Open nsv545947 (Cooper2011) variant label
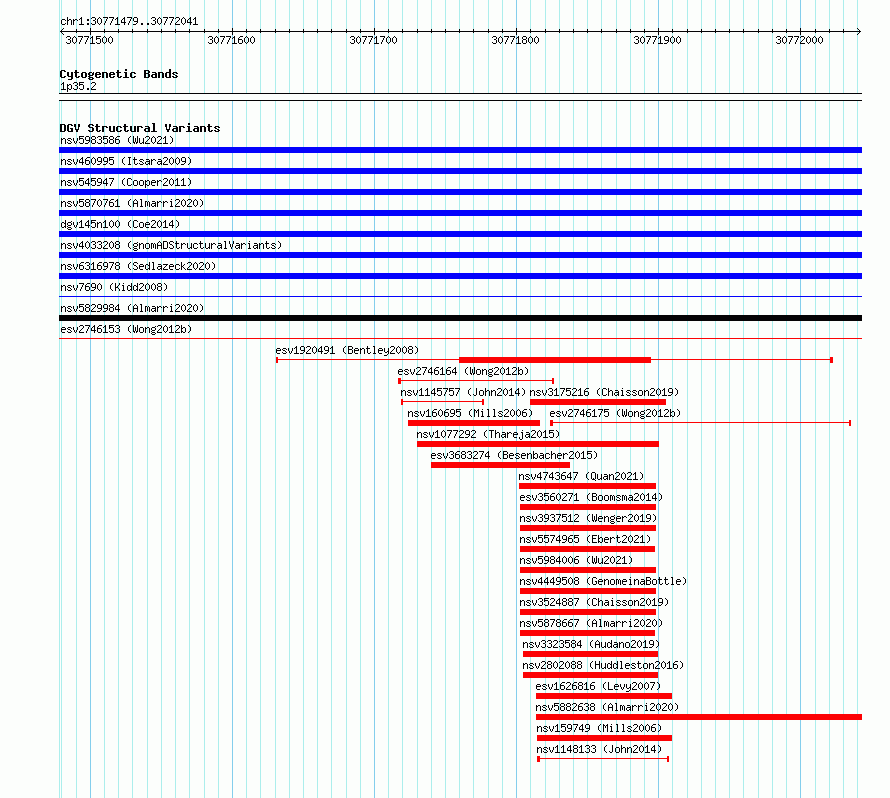 [126, 182]
